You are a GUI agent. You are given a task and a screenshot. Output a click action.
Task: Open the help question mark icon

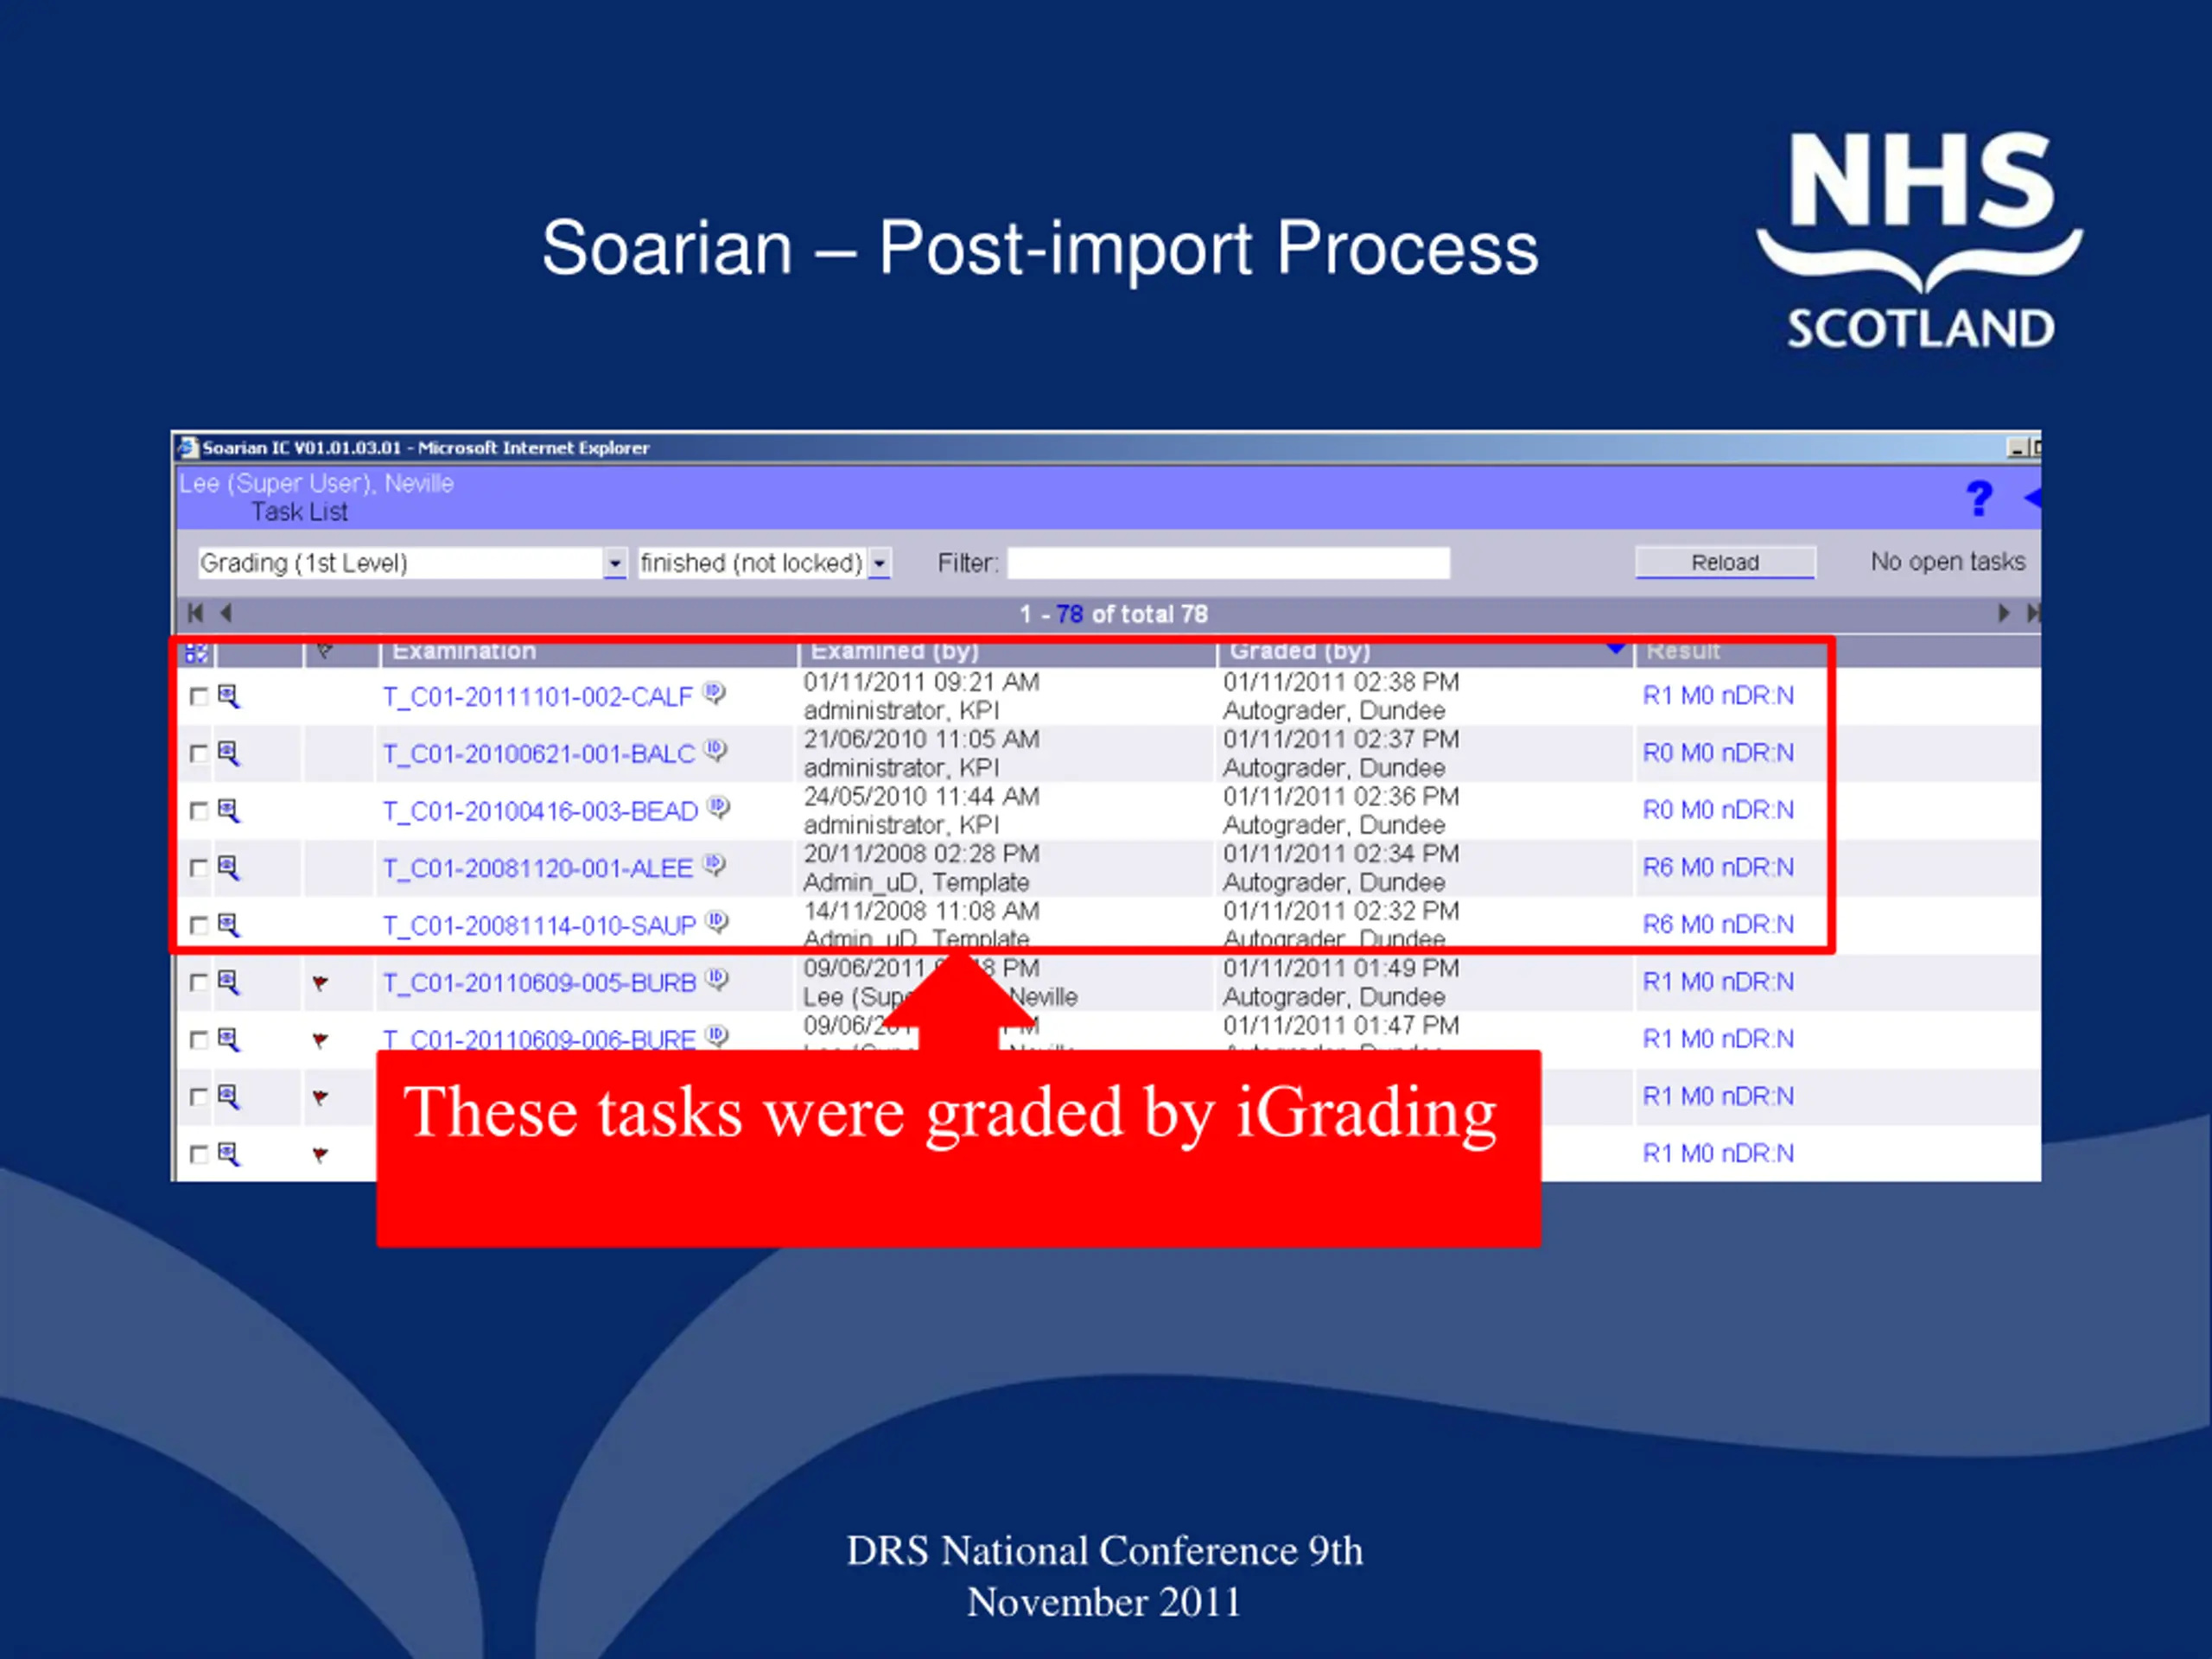[x=1978, y=498]
